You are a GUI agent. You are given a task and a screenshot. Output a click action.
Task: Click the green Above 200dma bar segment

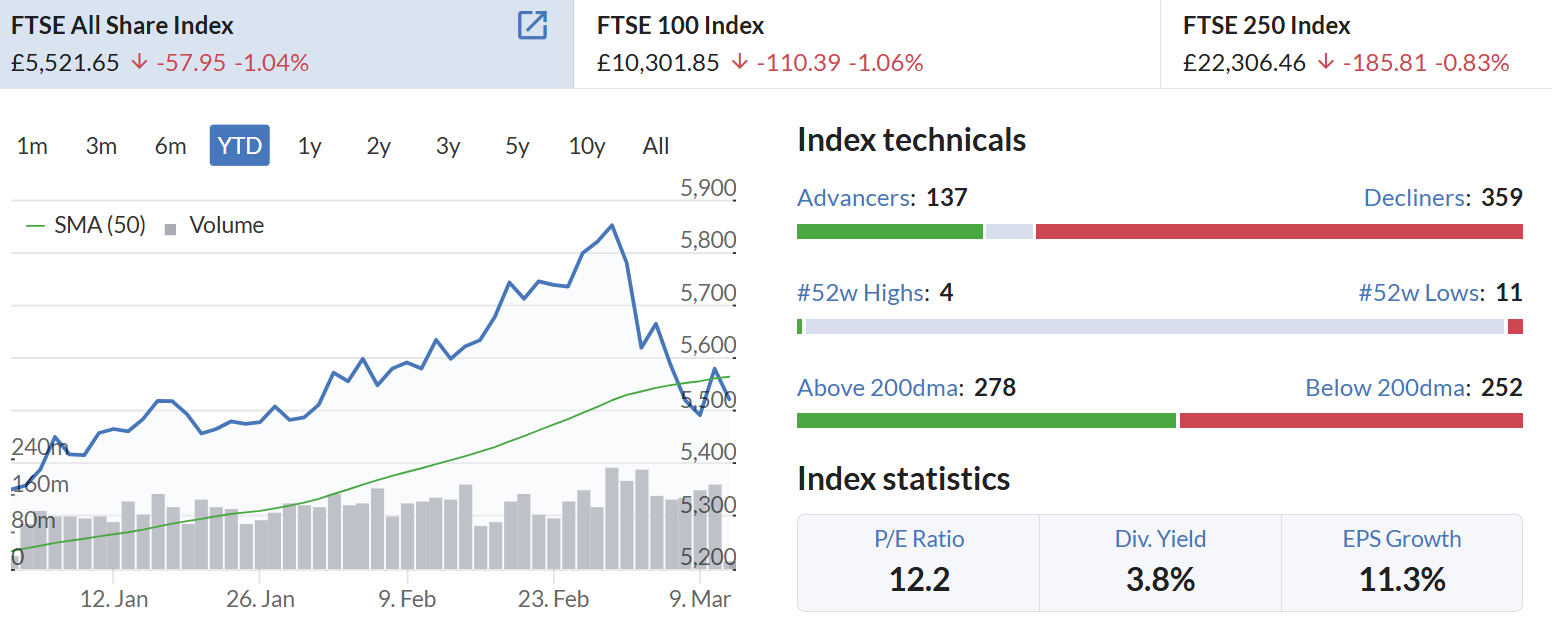click(986, 420)
